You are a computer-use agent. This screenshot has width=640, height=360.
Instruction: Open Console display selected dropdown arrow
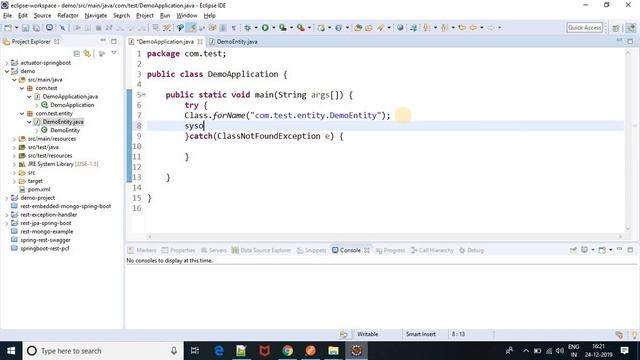(x=593, y=250)
